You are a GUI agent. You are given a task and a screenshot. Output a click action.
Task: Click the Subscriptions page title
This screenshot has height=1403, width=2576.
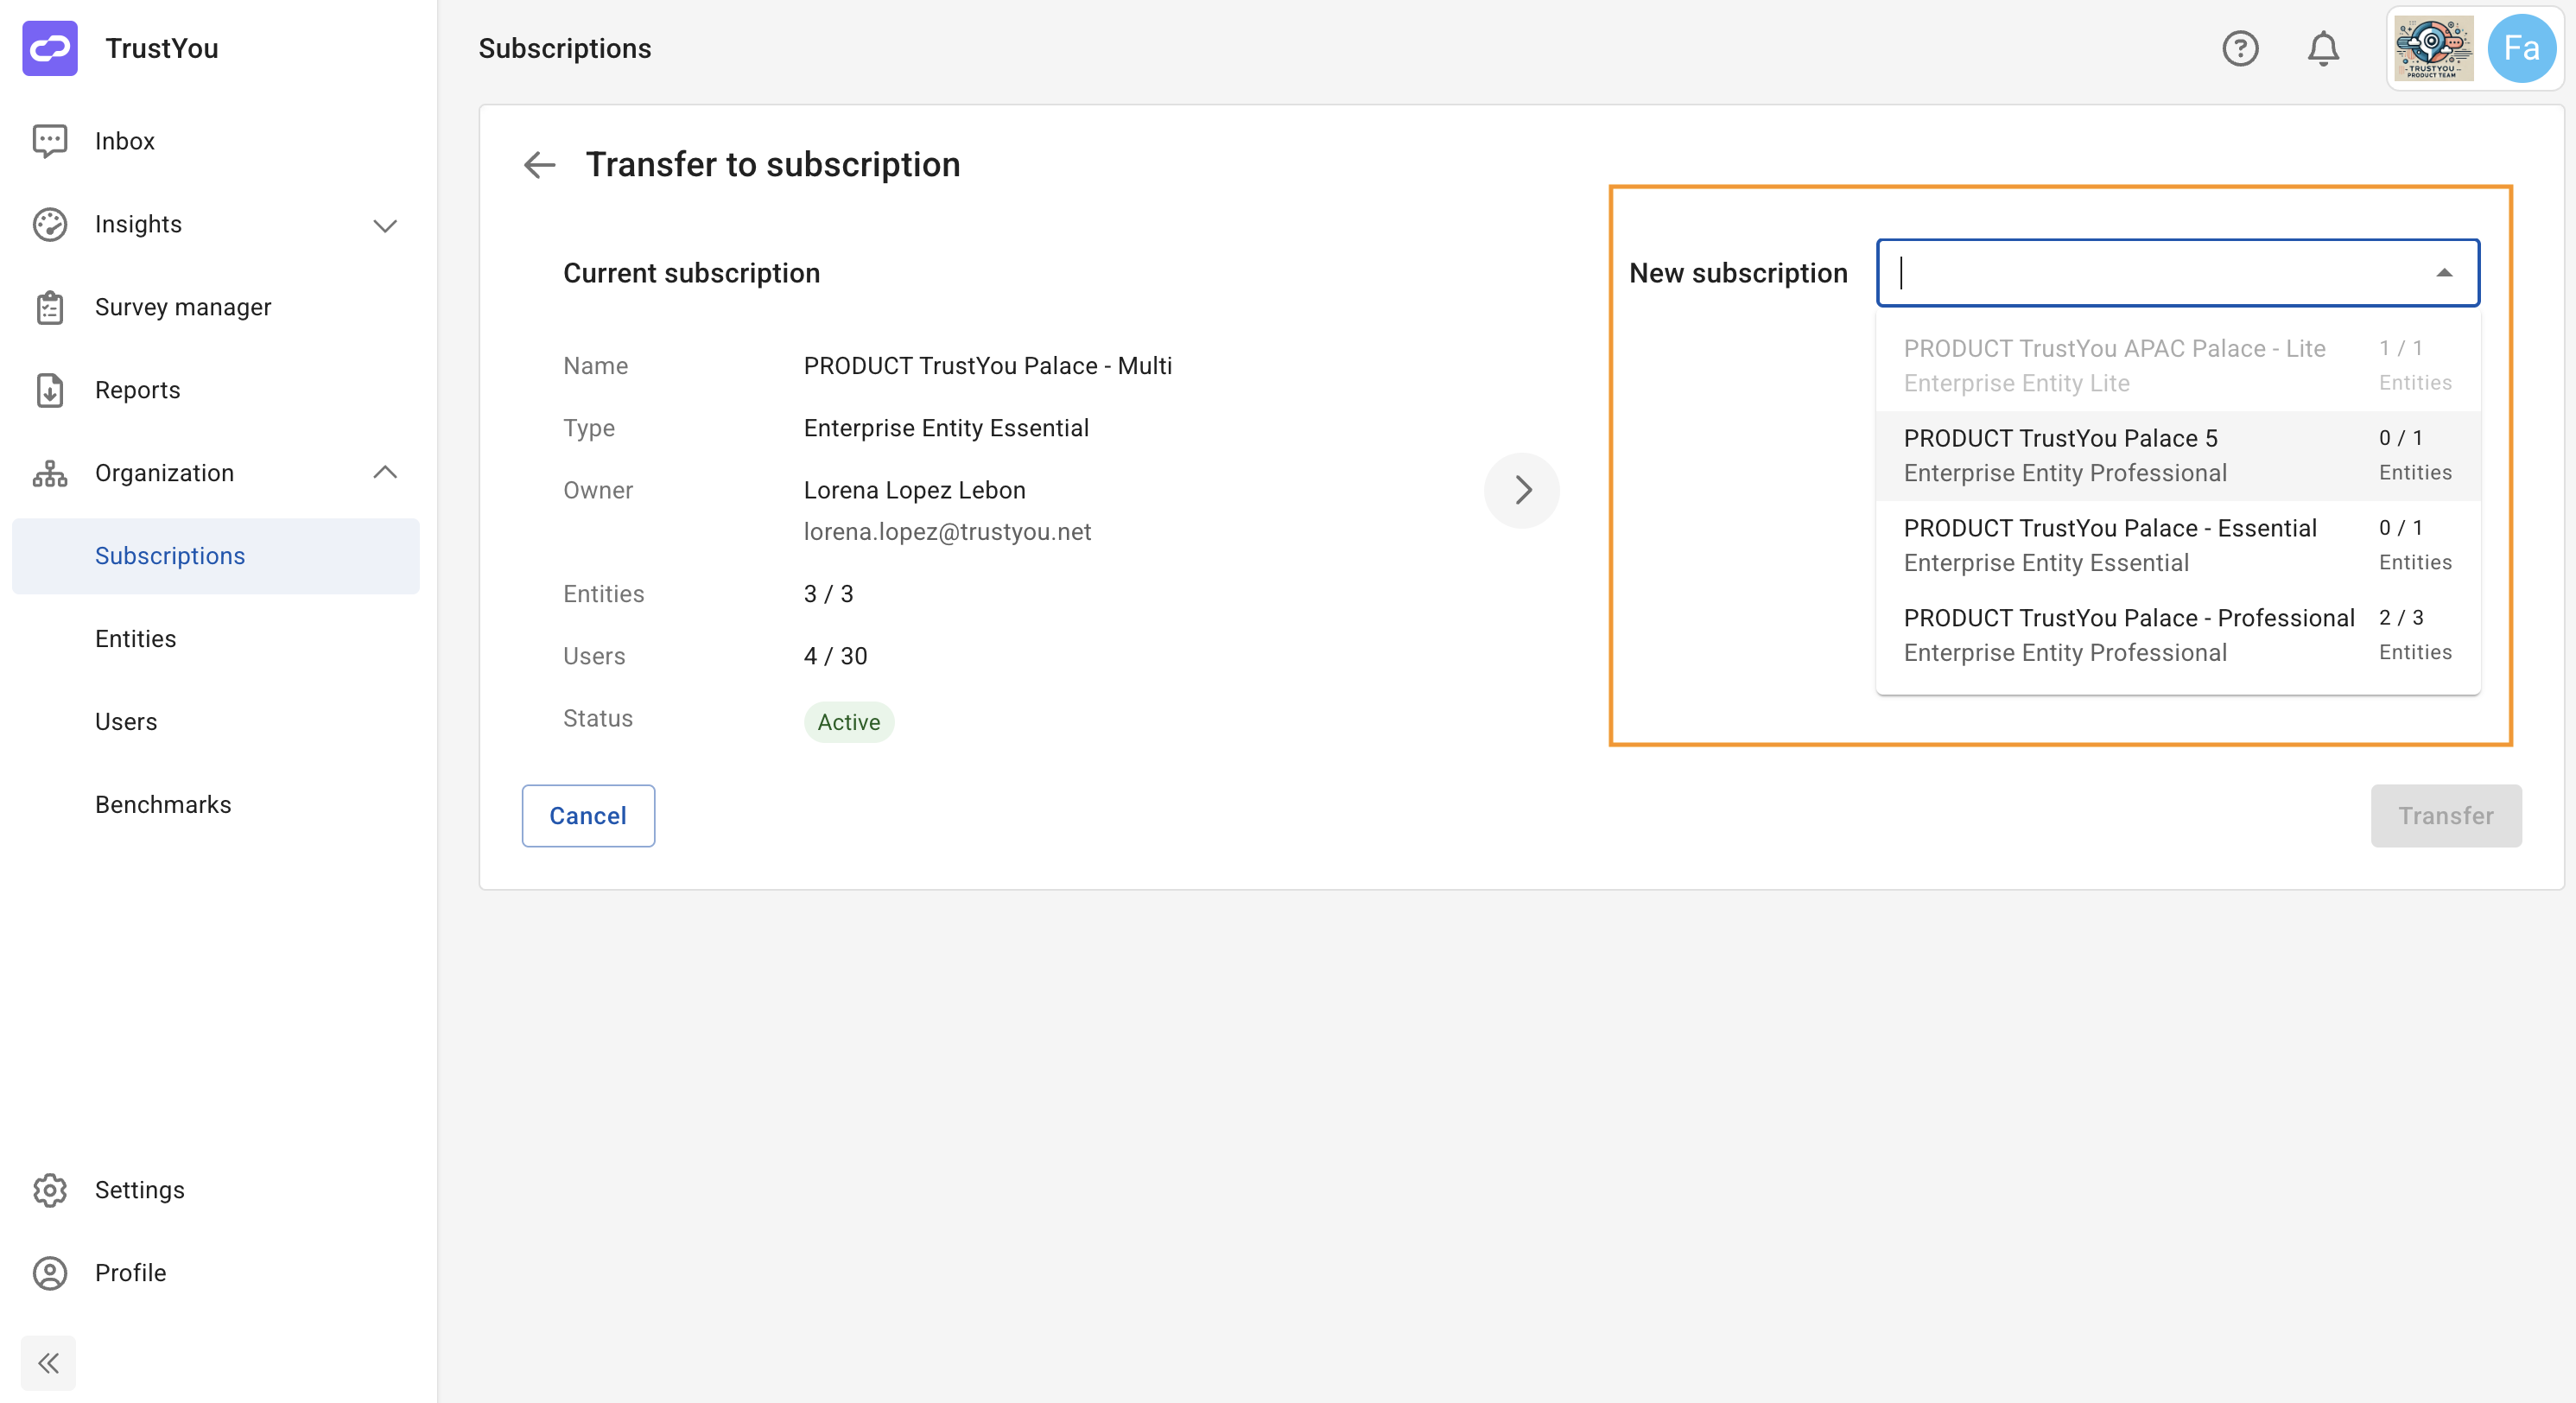(564, 48)
